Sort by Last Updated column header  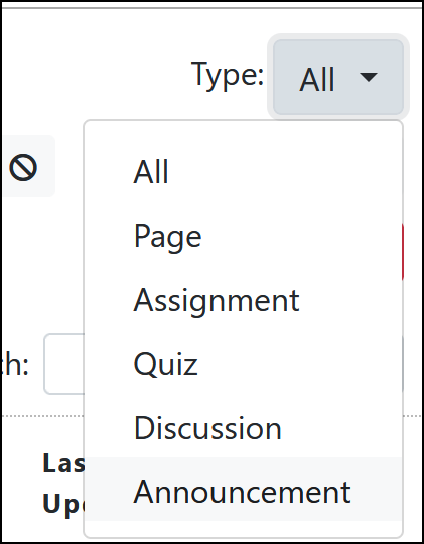pos(63,483)
